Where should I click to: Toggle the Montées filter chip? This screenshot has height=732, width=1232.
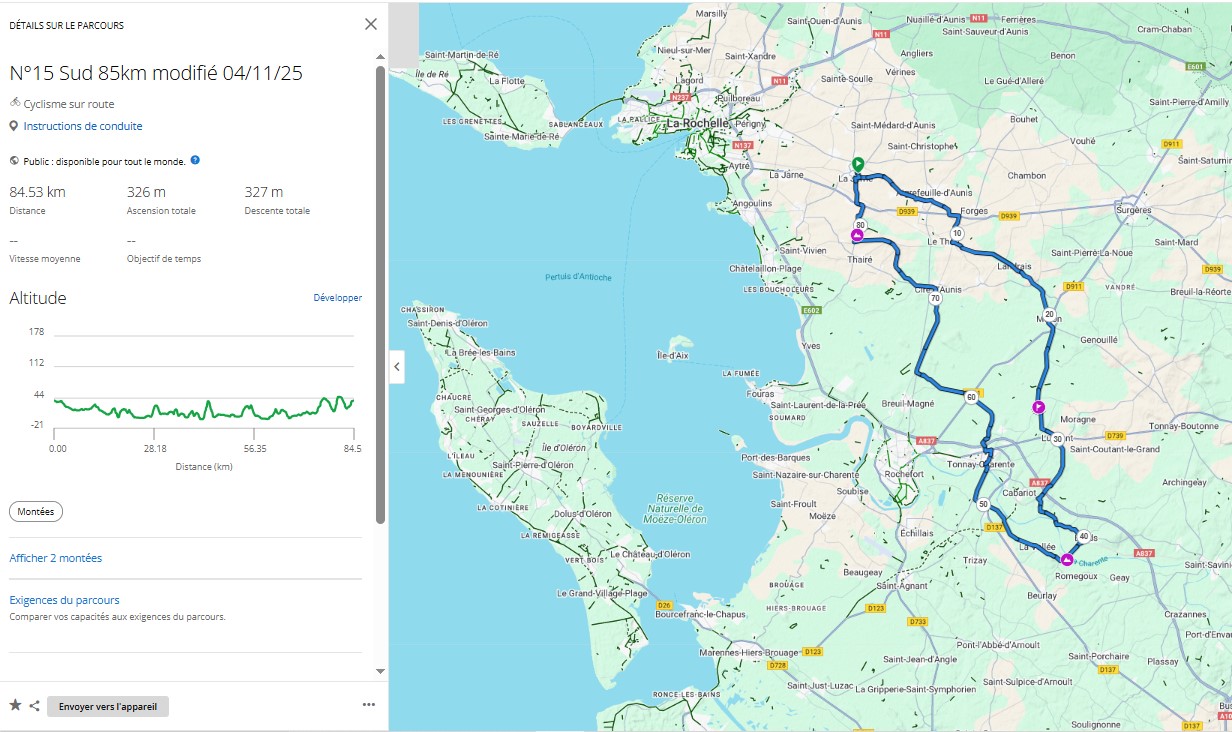[x=36, y=511]
